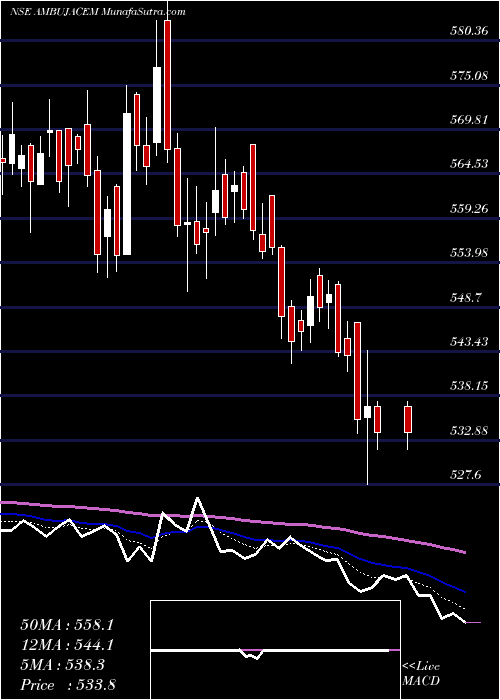Click the 5MA : 538.3 readout
The height and width of the screenshot is (700, 500).
pyautogui.click(x=62, y=665)
